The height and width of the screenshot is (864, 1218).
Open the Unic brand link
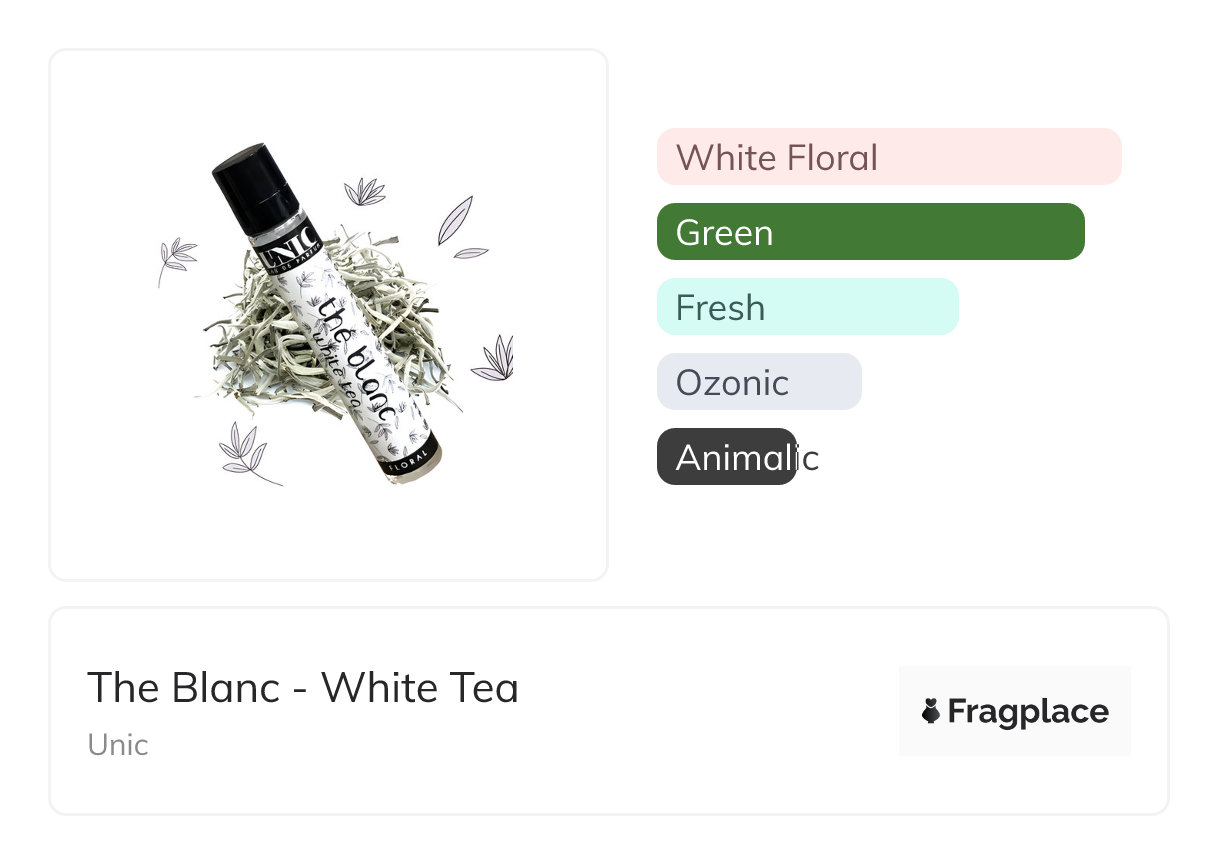click(x=118, y=745)
